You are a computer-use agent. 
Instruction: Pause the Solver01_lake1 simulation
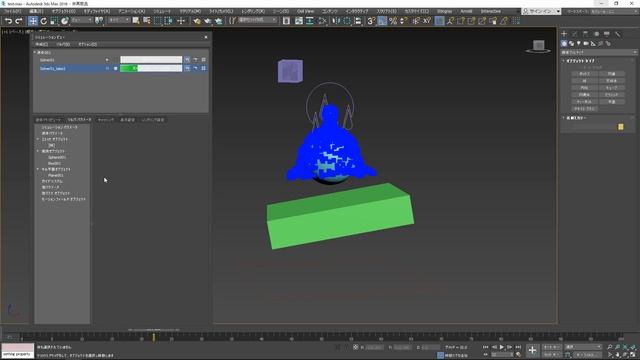point(108,68)
